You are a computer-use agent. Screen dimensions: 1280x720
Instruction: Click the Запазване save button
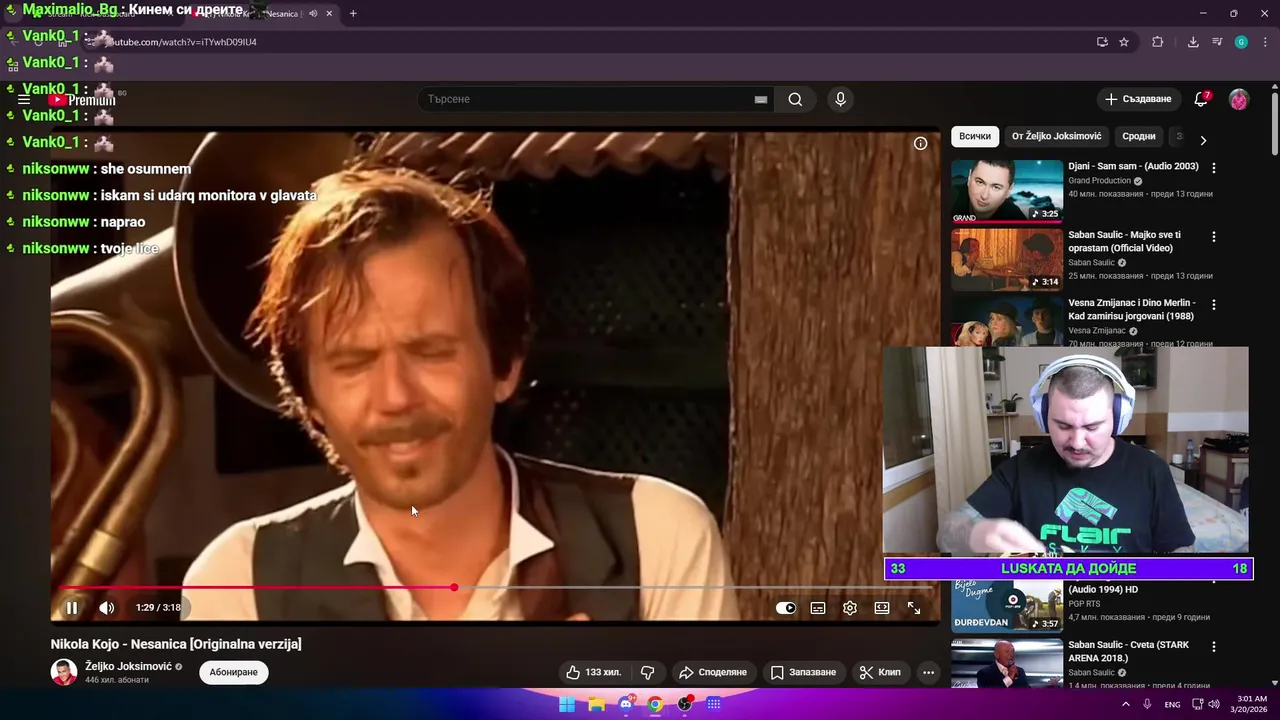(803, 672)
